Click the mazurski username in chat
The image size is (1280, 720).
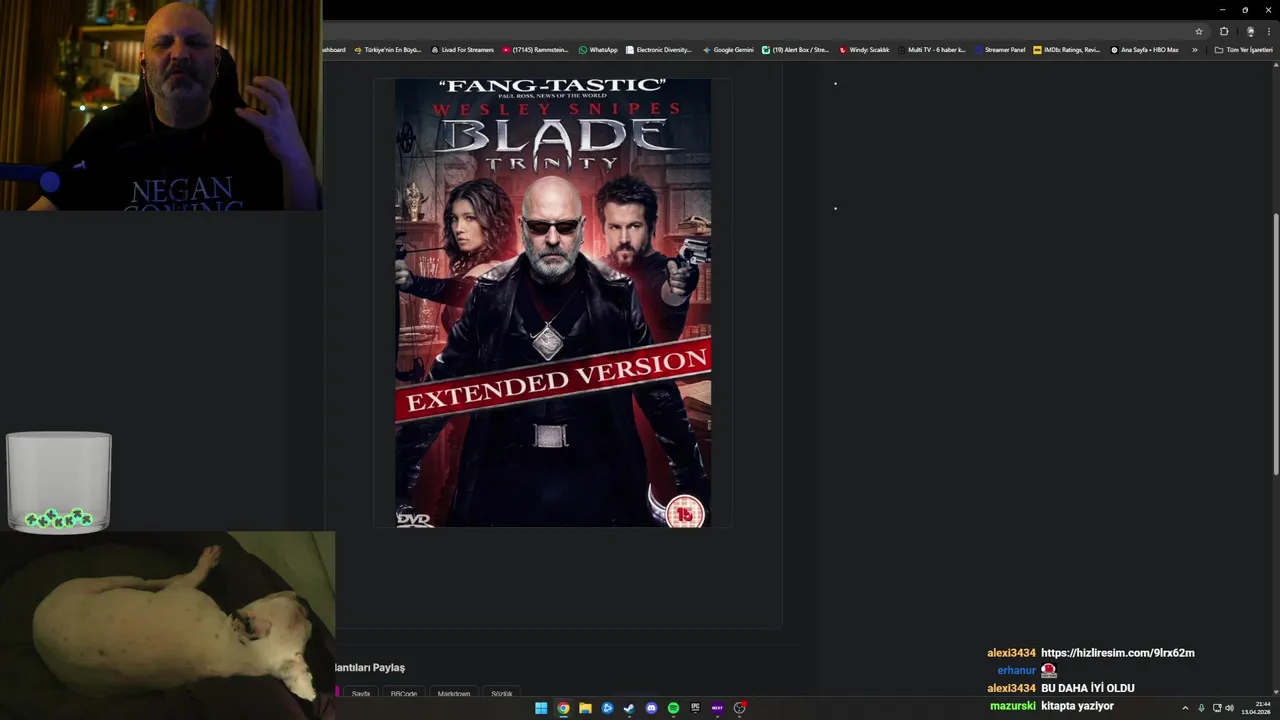[x=1013, y=706]
